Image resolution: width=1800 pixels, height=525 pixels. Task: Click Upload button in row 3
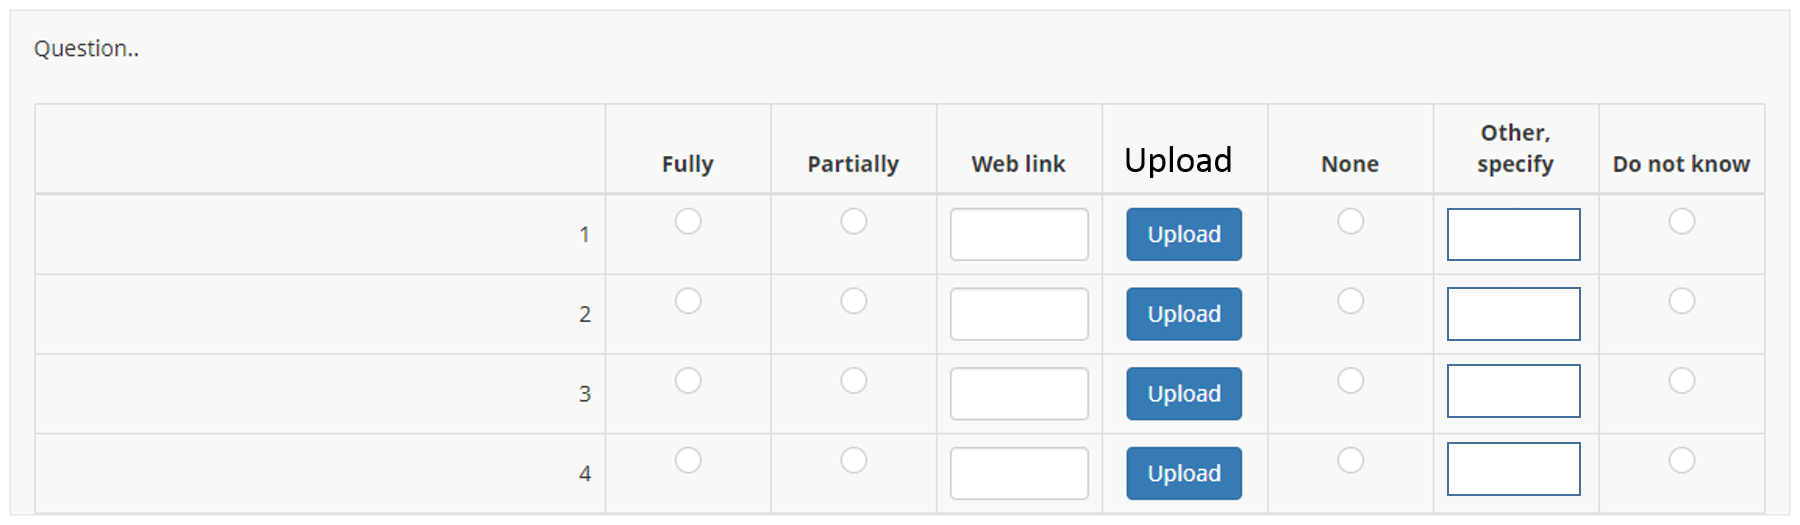[x=1183, y=393]
